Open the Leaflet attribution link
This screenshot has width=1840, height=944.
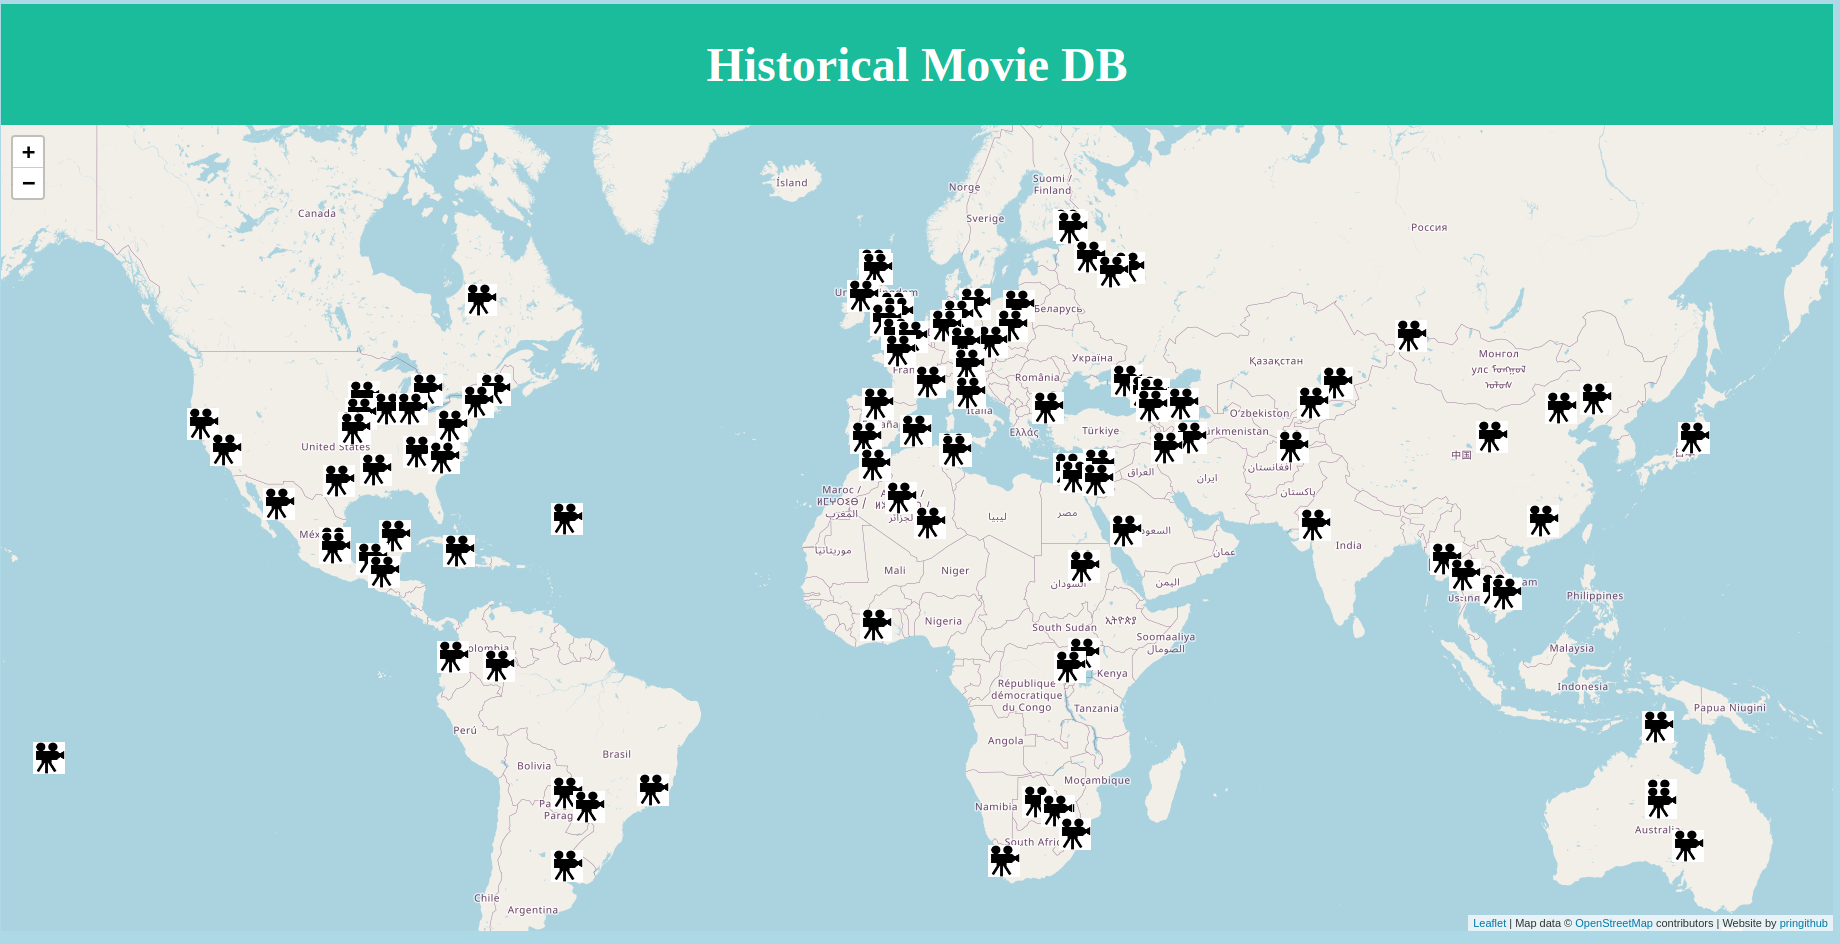(x=1489, y=923)
